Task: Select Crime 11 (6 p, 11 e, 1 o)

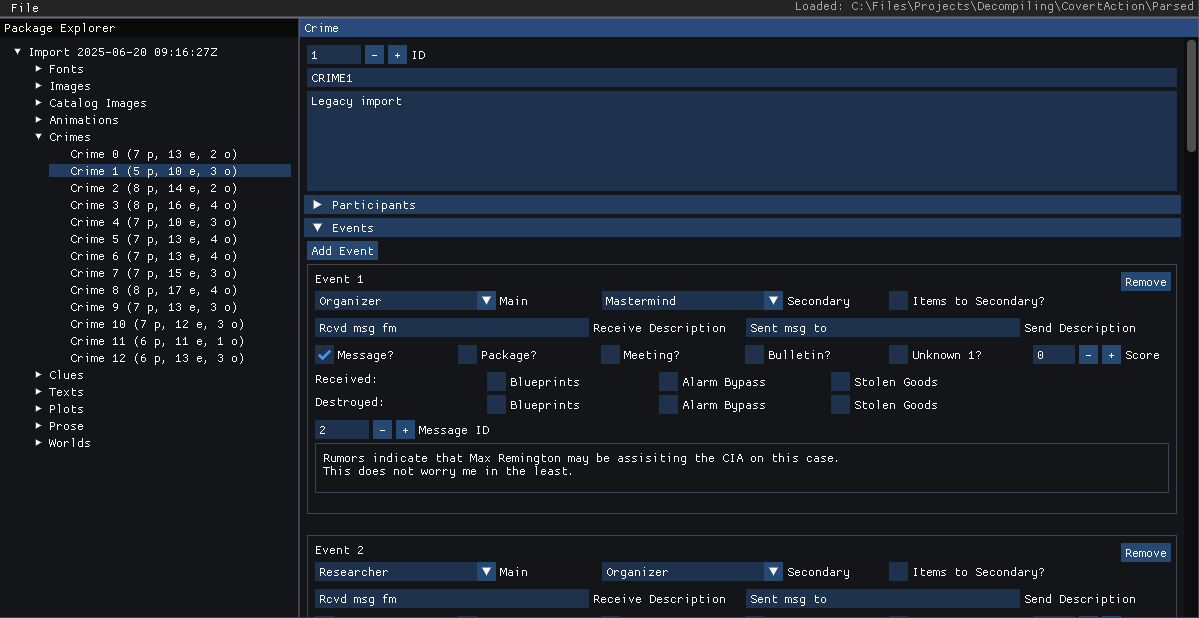Action: pos(170,341)
